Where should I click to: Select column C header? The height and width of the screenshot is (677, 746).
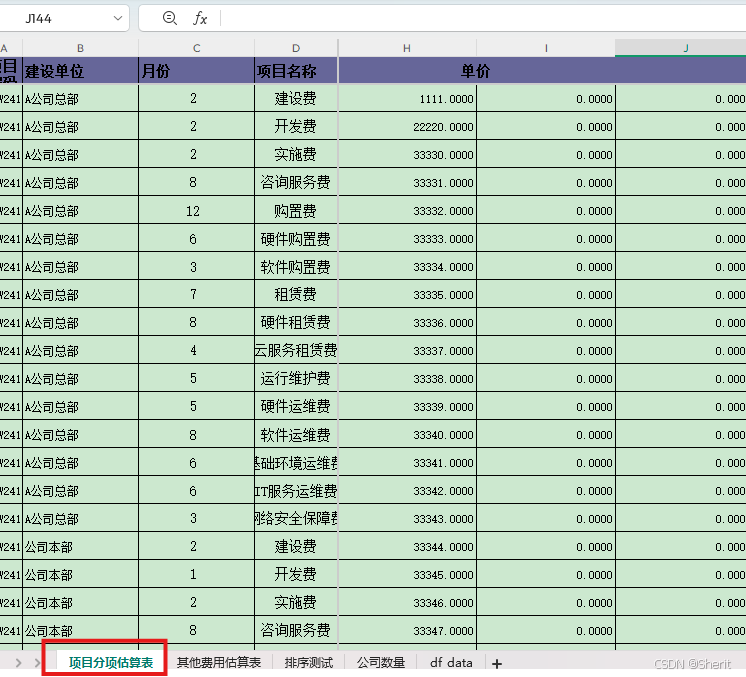coord(196,48)
